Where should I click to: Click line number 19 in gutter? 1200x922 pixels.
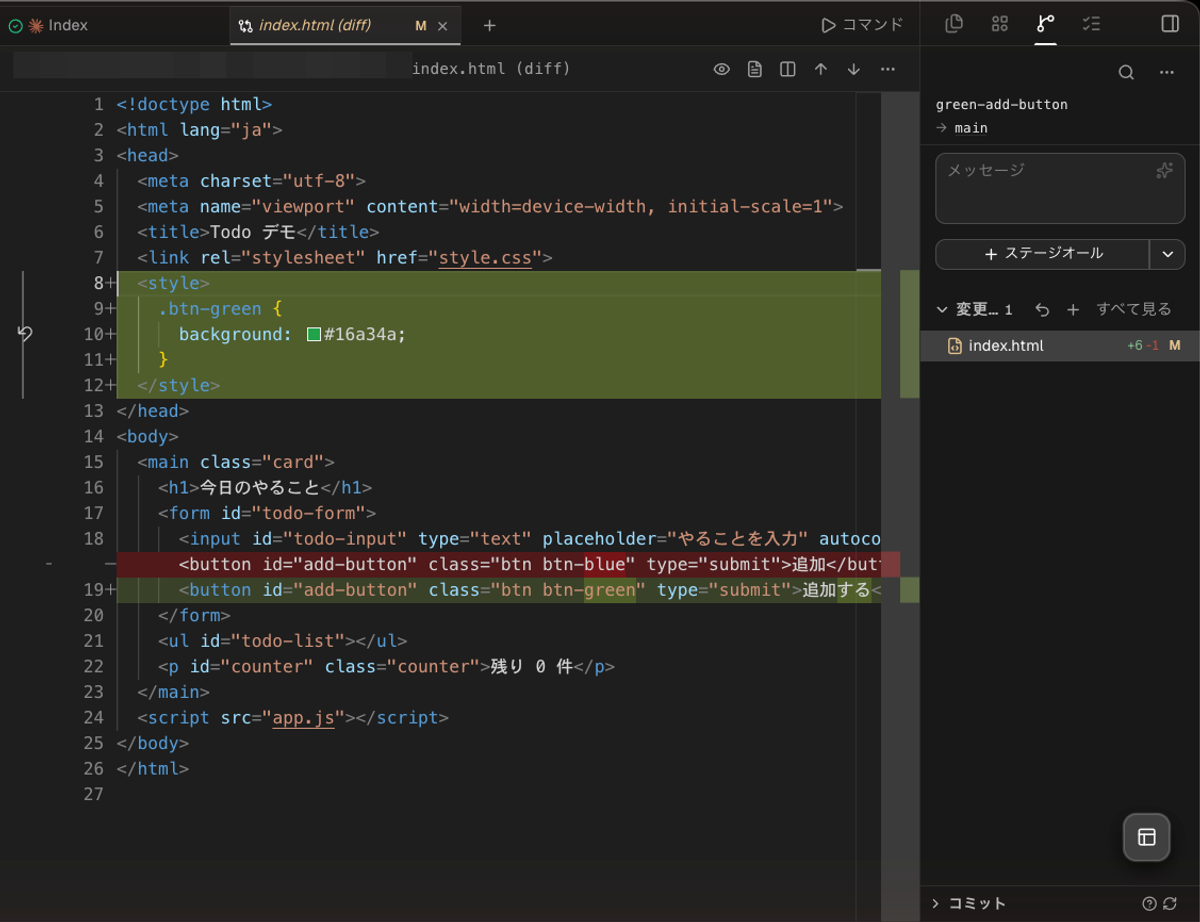click(x=93, y=590)
